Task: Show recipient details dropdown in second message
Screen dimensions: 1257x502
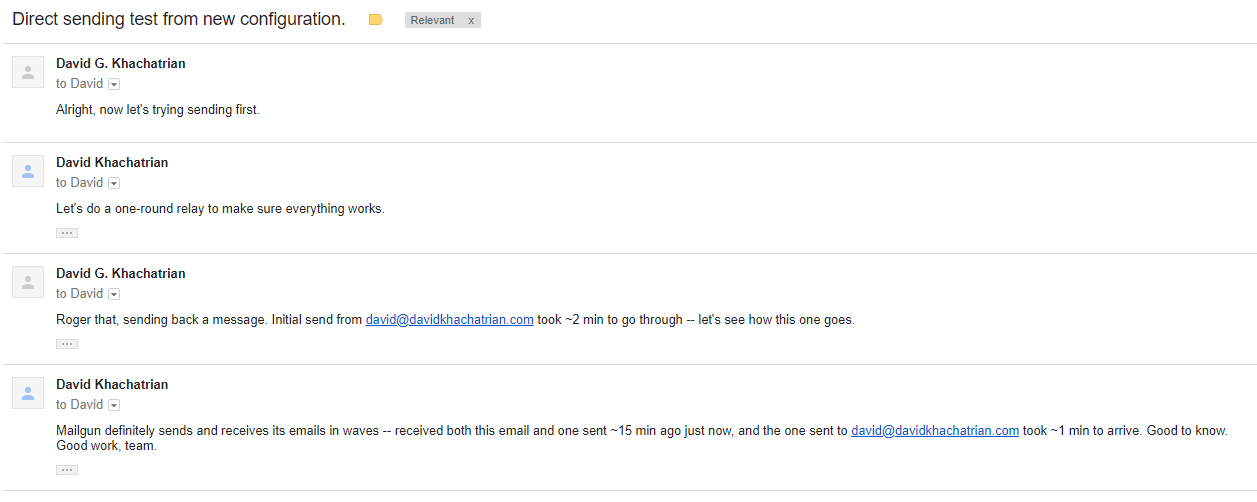Action: point(114,183)
